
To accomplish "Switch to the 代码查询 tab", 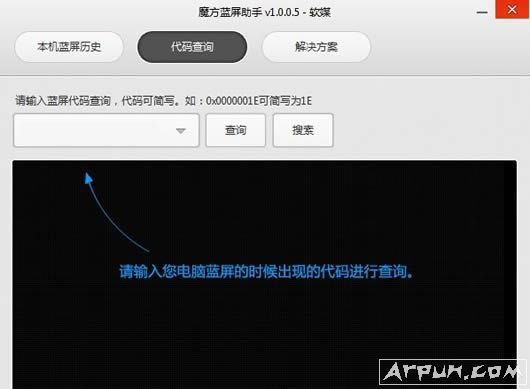I will [192, 47].
